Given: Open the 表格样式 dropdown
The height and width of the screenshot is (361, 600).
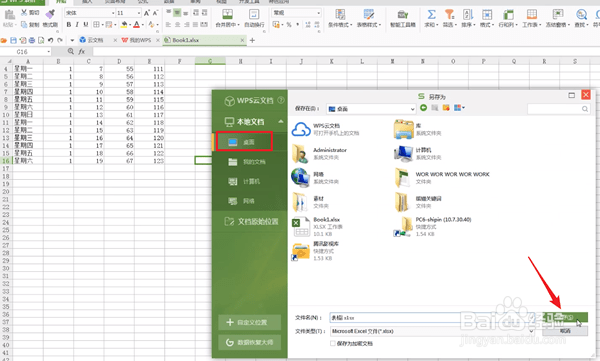Looking at the screenshot, I should click(x=368, y=25).
